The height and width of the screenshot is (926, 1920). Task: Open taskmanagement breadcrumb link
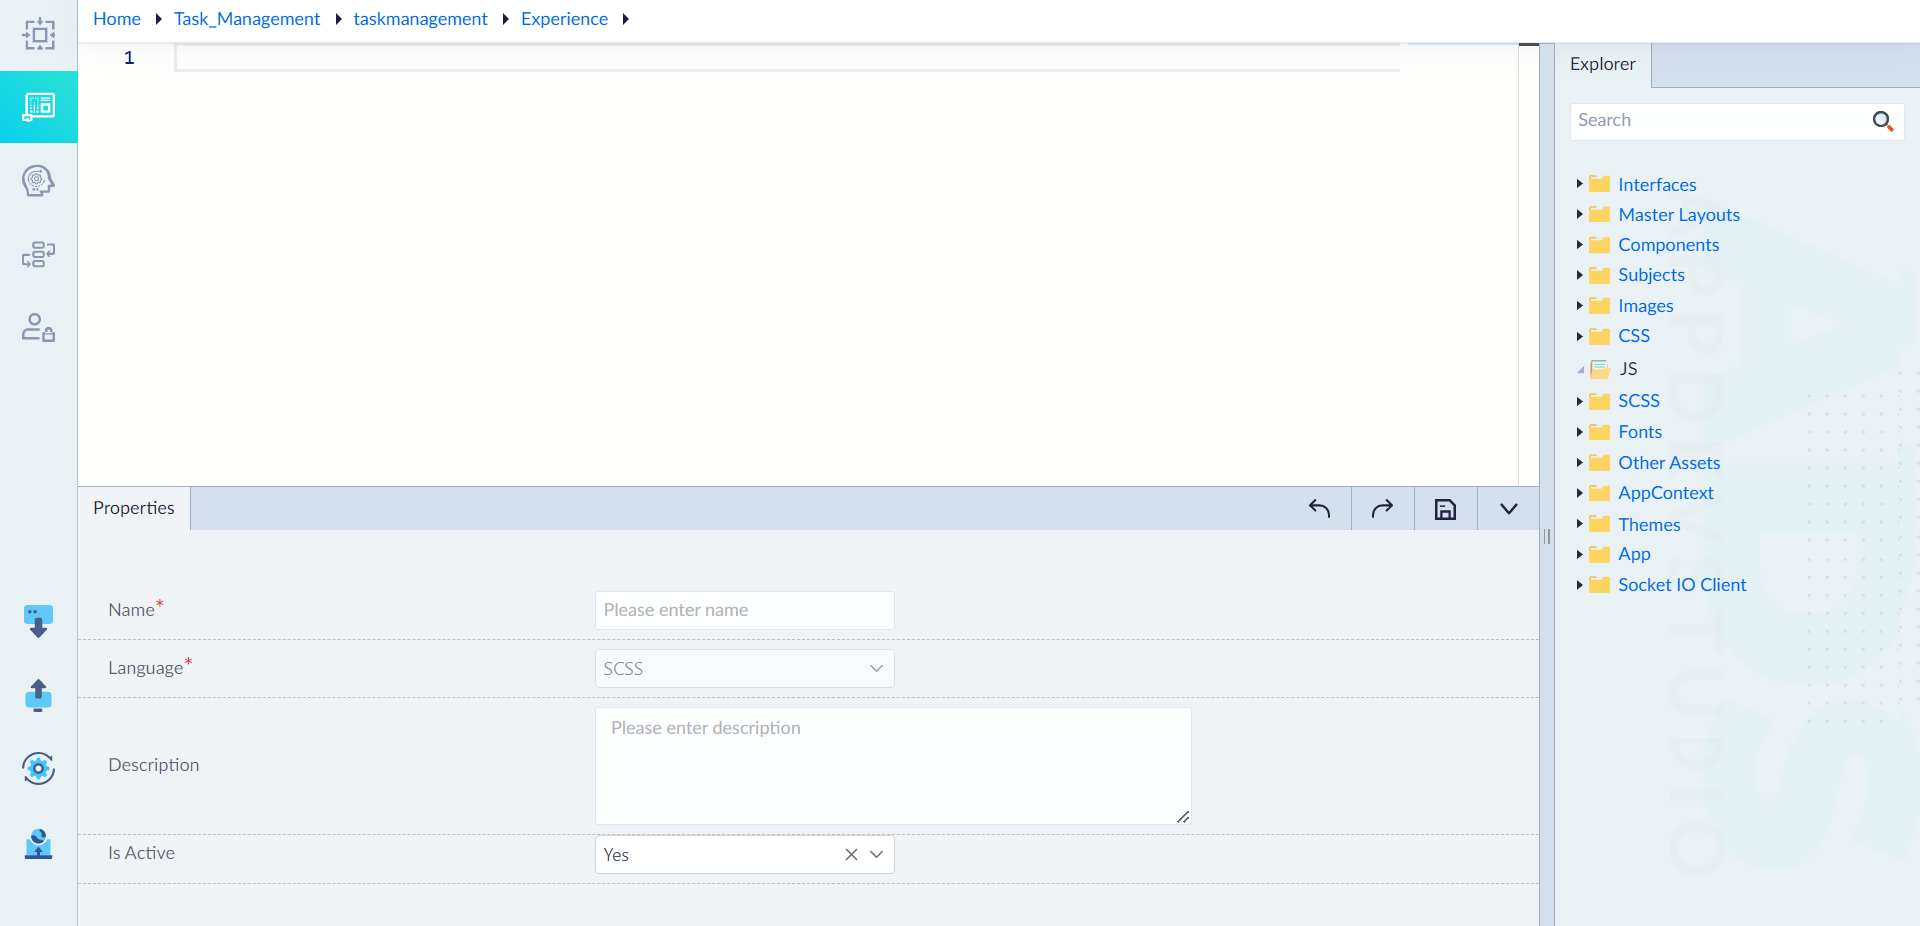[420, 19]
